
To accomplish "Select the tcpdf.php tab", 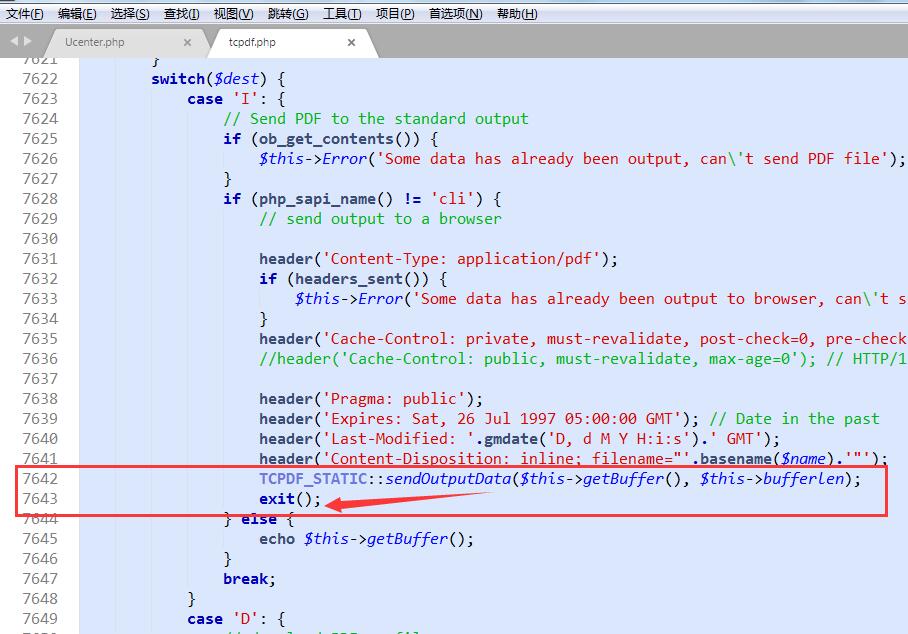I will point(252,43).
